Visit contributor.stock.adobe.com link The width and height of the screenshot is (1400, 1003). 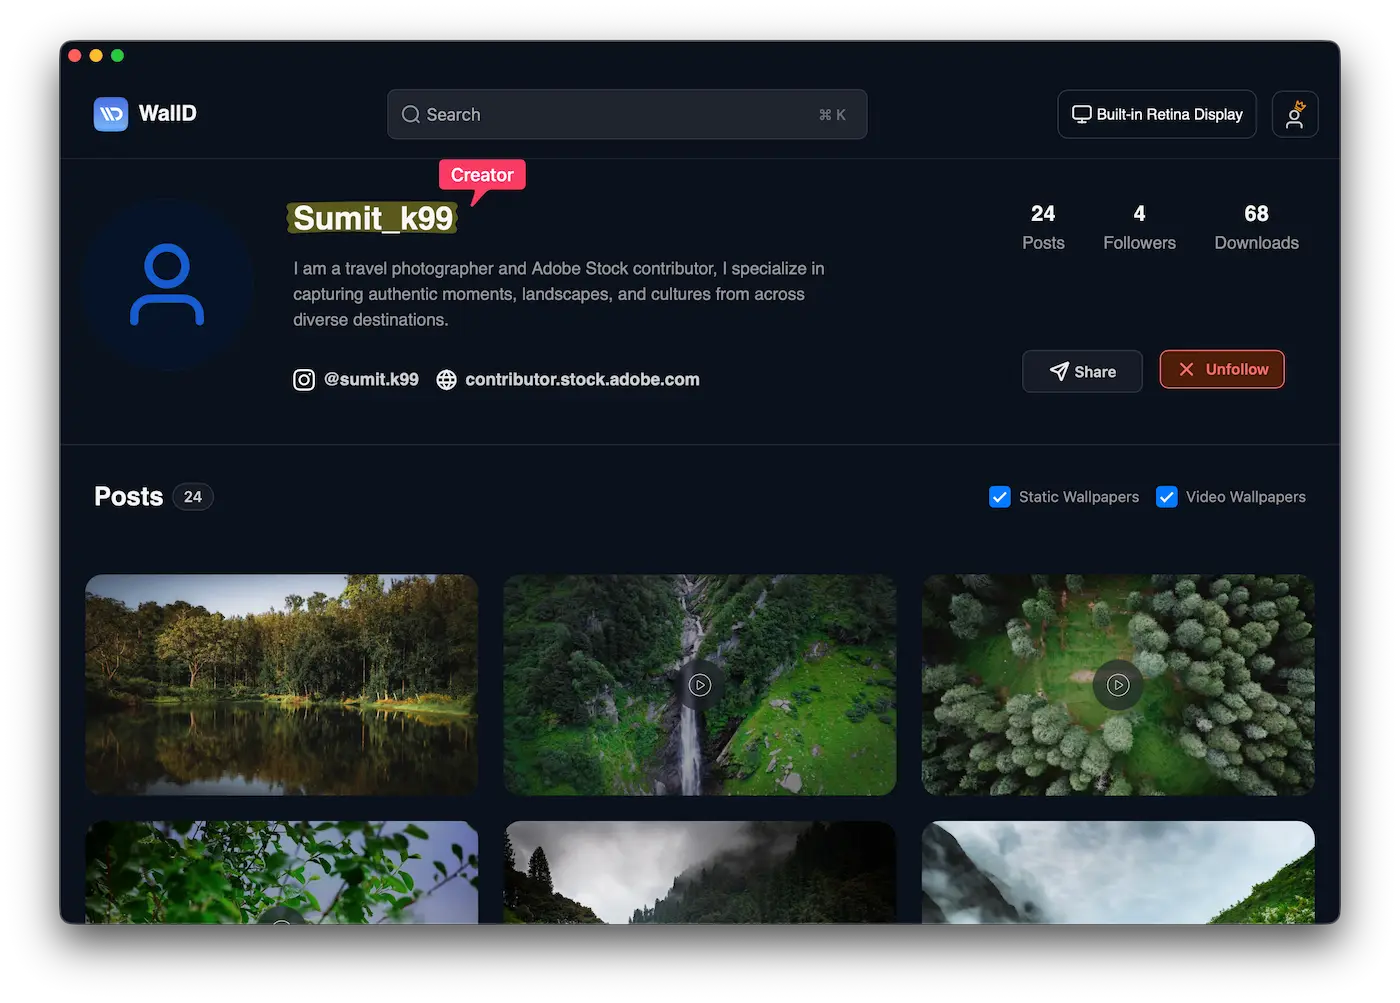click(582, 380)
